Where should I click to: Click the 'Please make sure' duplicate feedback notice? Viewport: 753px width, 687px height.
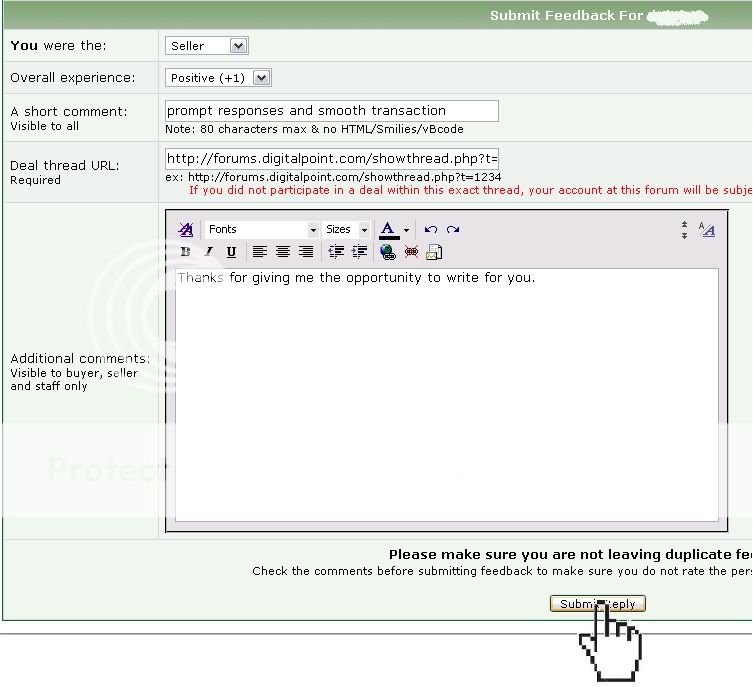[571, 554]
